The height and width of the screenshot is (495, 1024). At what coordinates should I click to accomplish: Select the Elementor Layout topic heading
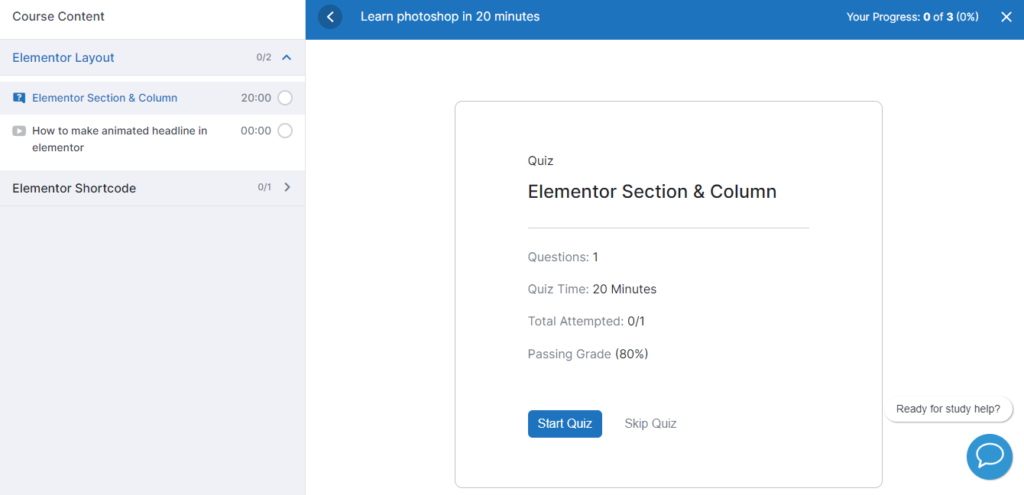64,58
